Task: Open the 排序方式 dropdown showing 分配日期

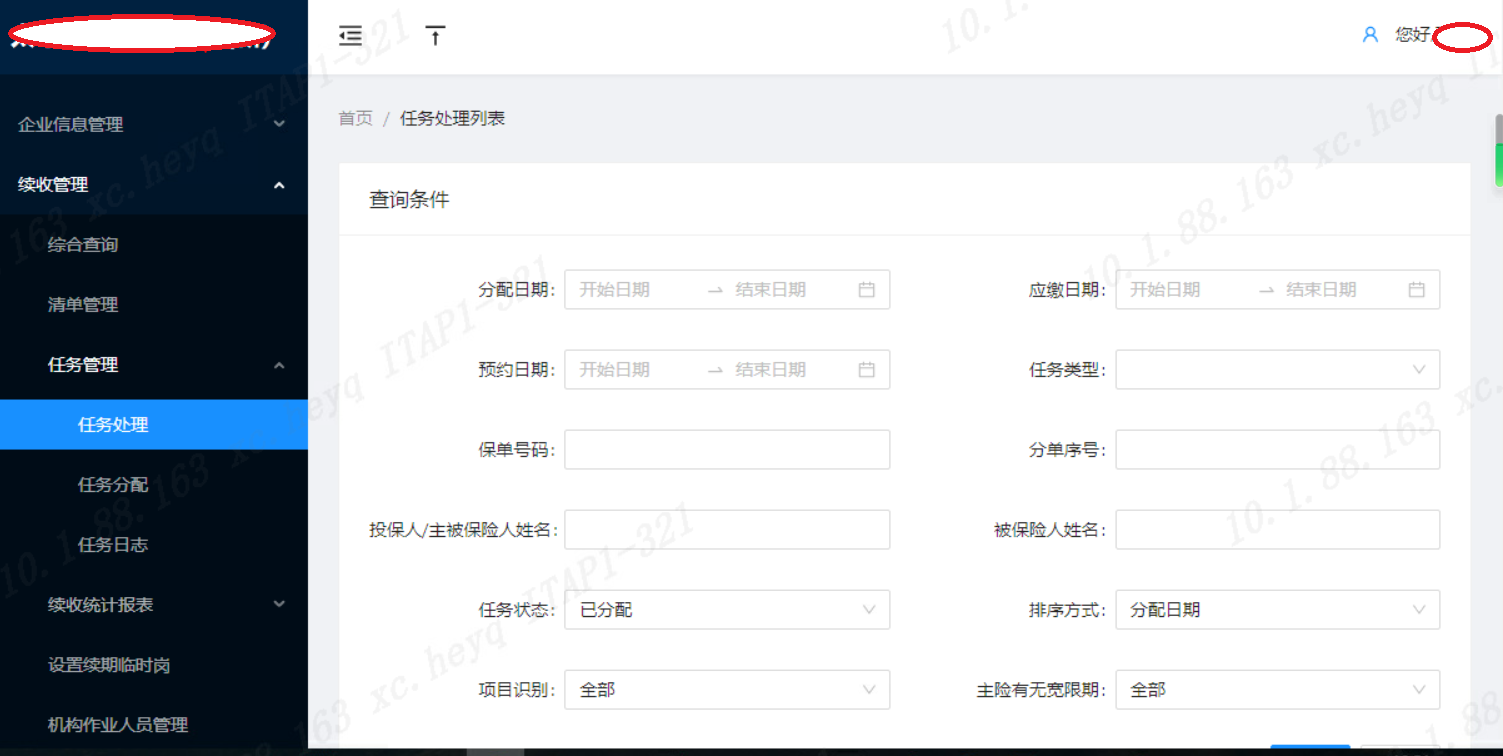Action: pos(1278,610)
